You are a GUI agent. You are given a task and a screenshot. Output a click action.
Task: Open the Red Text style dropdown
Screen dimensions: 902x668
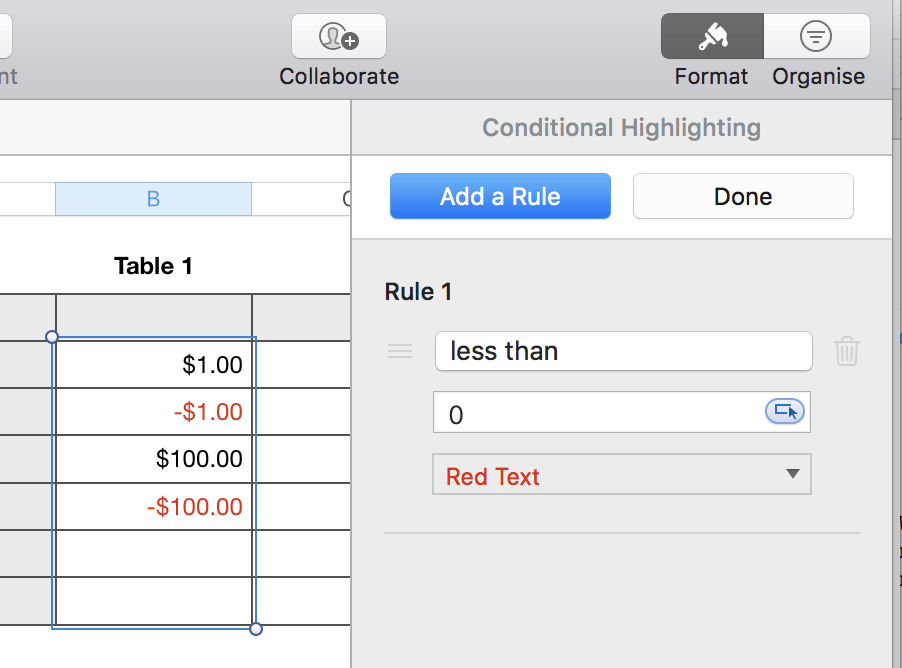click(621, 475)
